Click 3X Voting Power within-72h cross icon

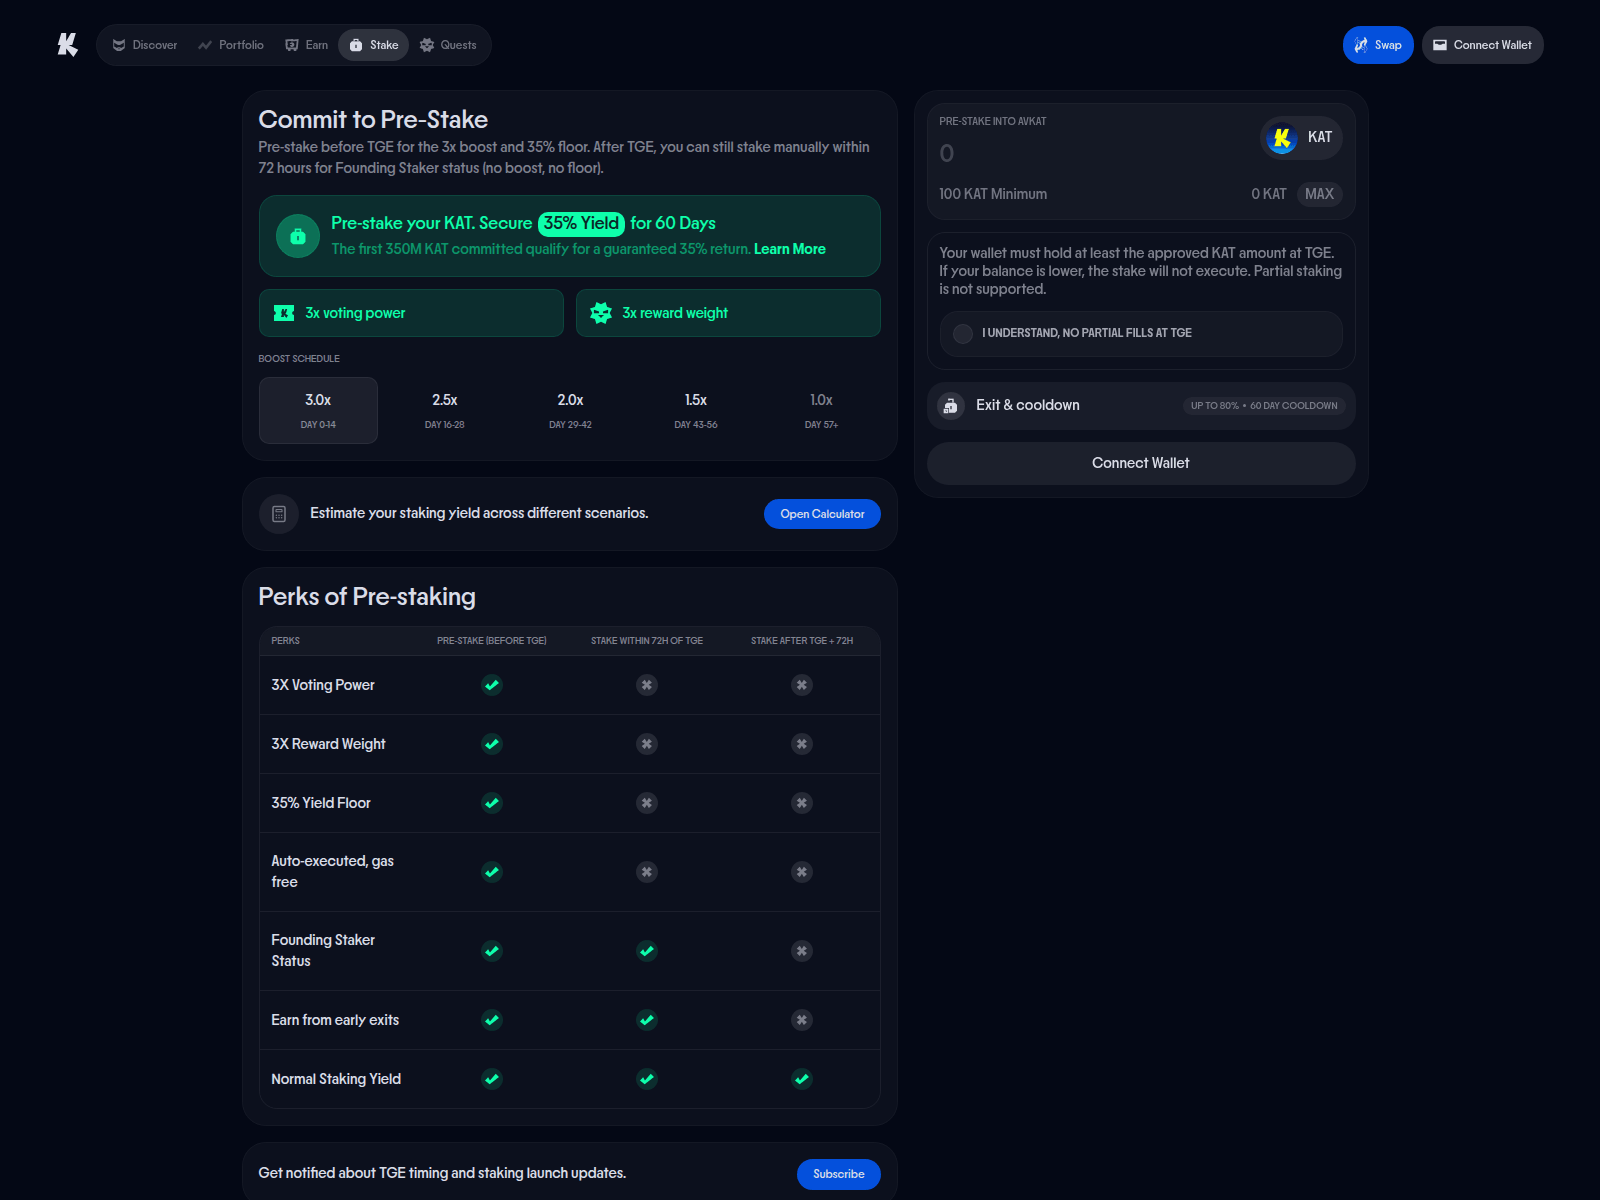point(647,685)
